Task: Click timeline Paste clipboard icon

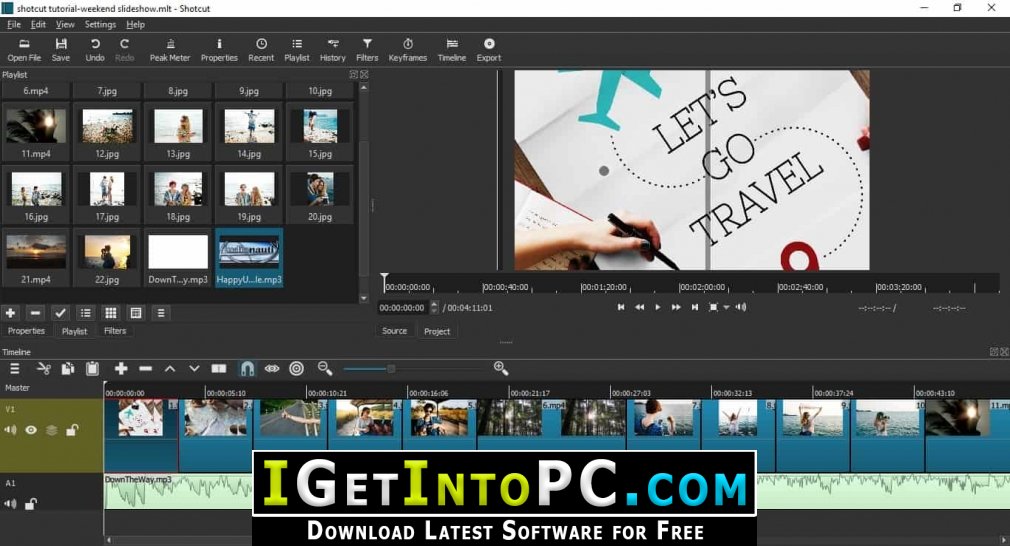Action: (93, 369)
